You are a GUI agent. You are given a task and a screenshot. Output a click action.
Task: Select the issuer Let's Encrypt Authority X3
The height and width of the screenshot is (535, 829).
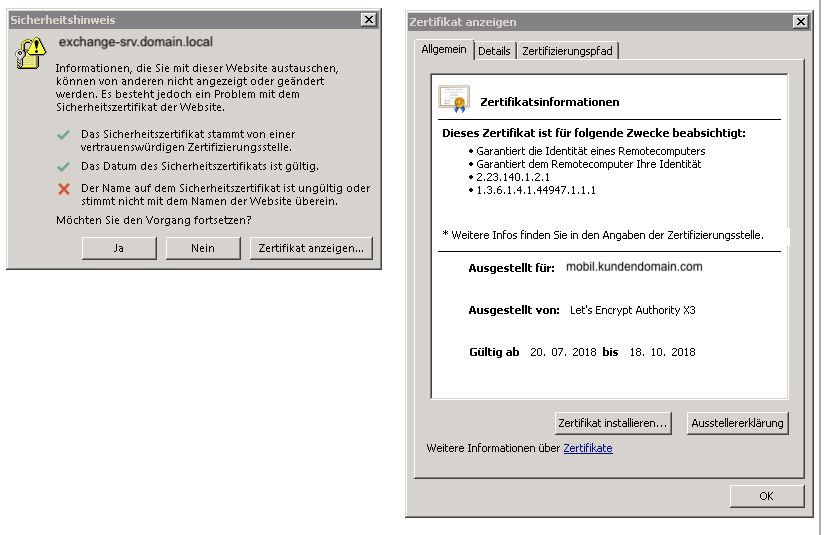tap(632, 310)
